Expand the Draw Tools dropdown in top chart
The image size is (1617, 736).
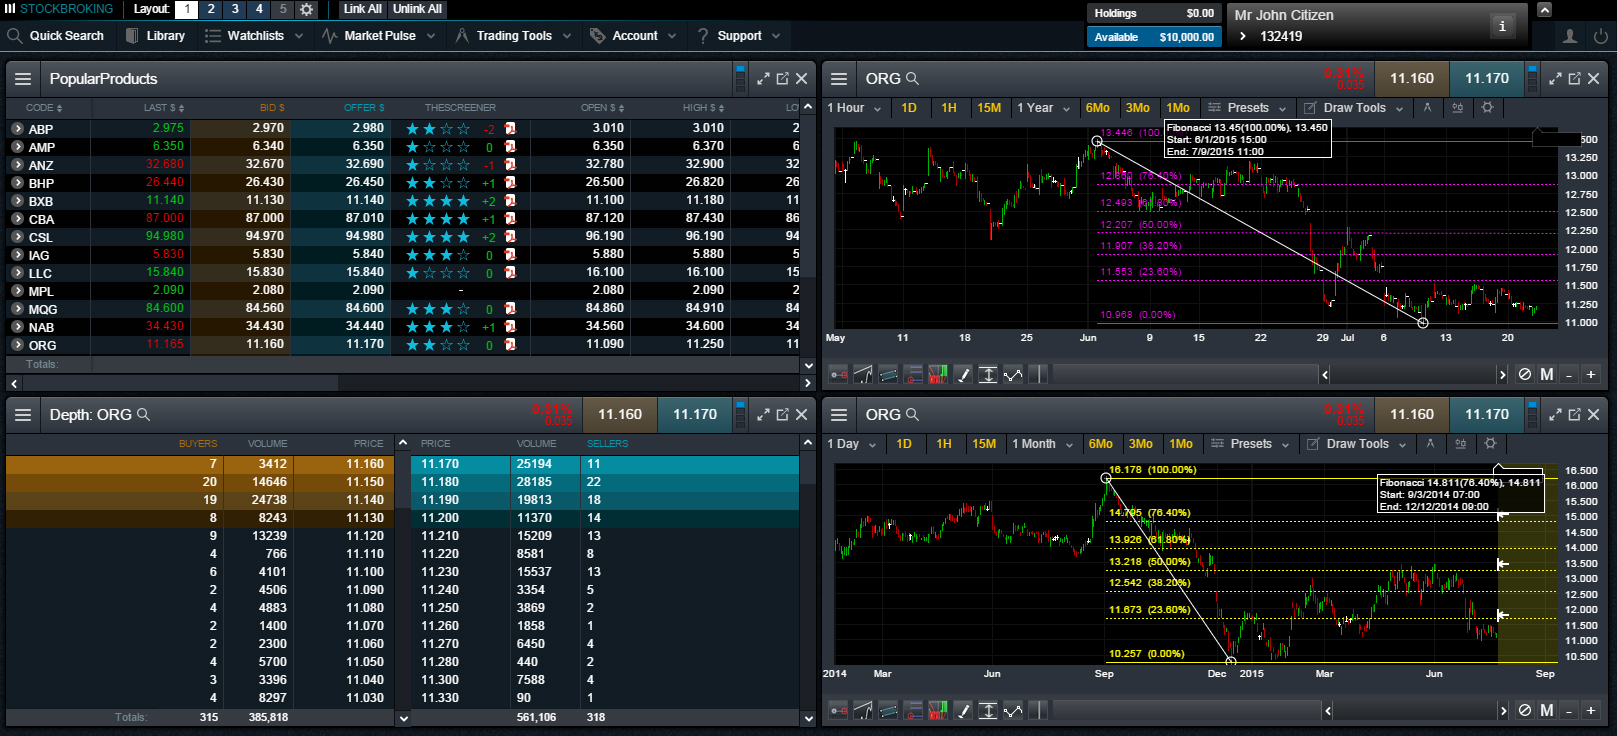[1355, 108]
